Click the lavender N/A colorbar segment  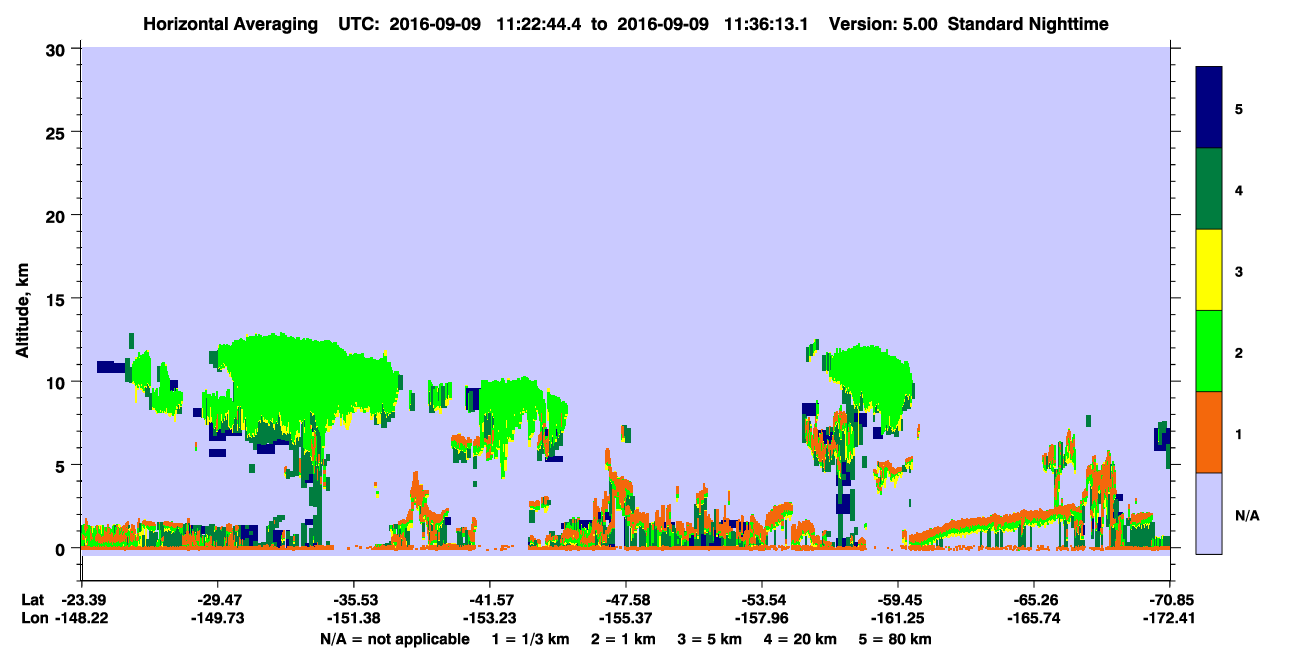[1209, 513]
